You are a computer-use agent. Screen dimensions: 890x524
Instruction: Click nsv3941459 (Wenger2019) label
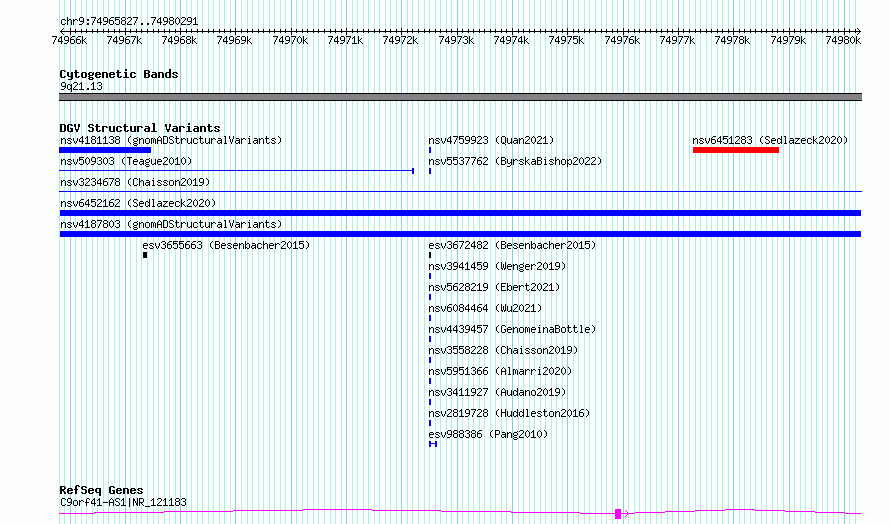[497, 266]
